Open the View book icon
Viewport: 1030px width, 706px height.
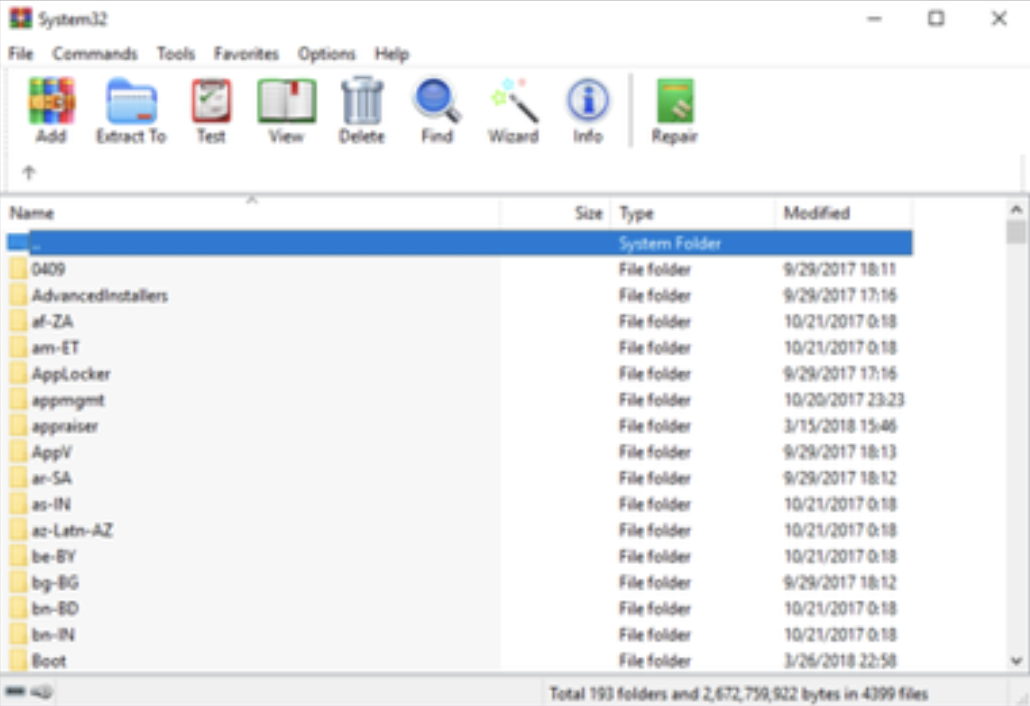(x=286, y=101)
